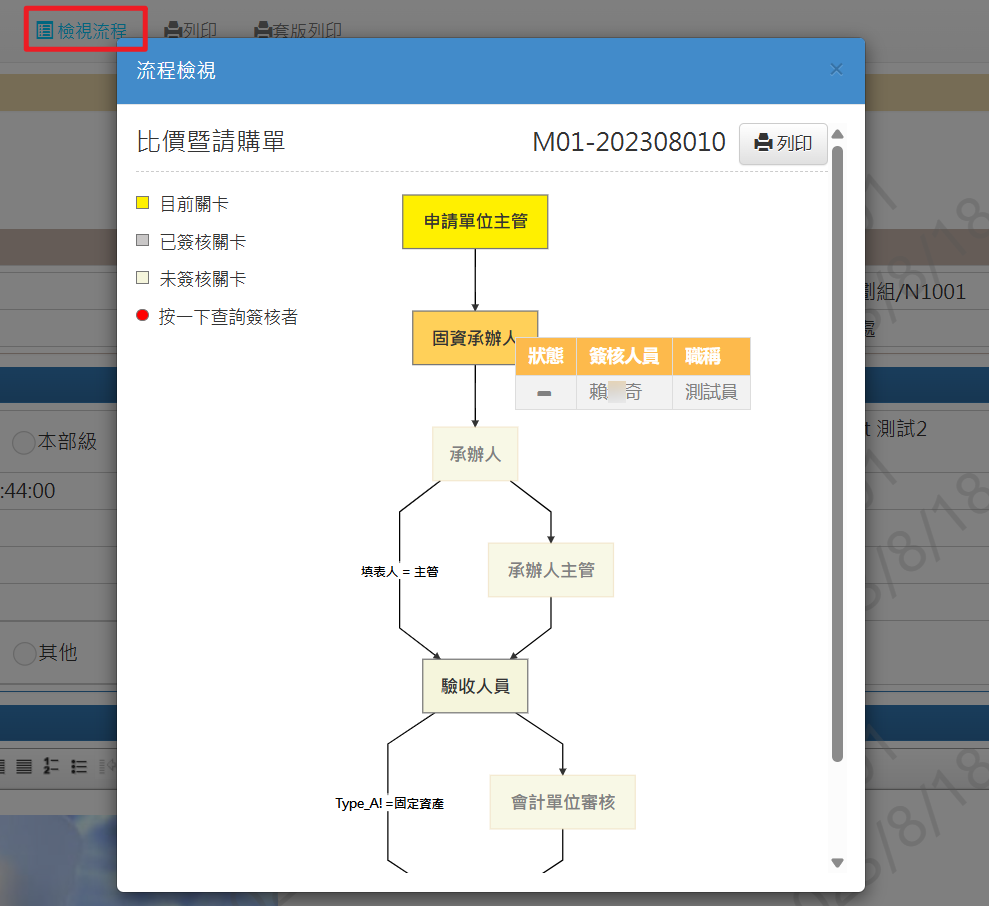The height and width of the screenshot is (906, 989).
Task: Click the 申請單位主管 flow node
Action: click(x=475, y=222)
